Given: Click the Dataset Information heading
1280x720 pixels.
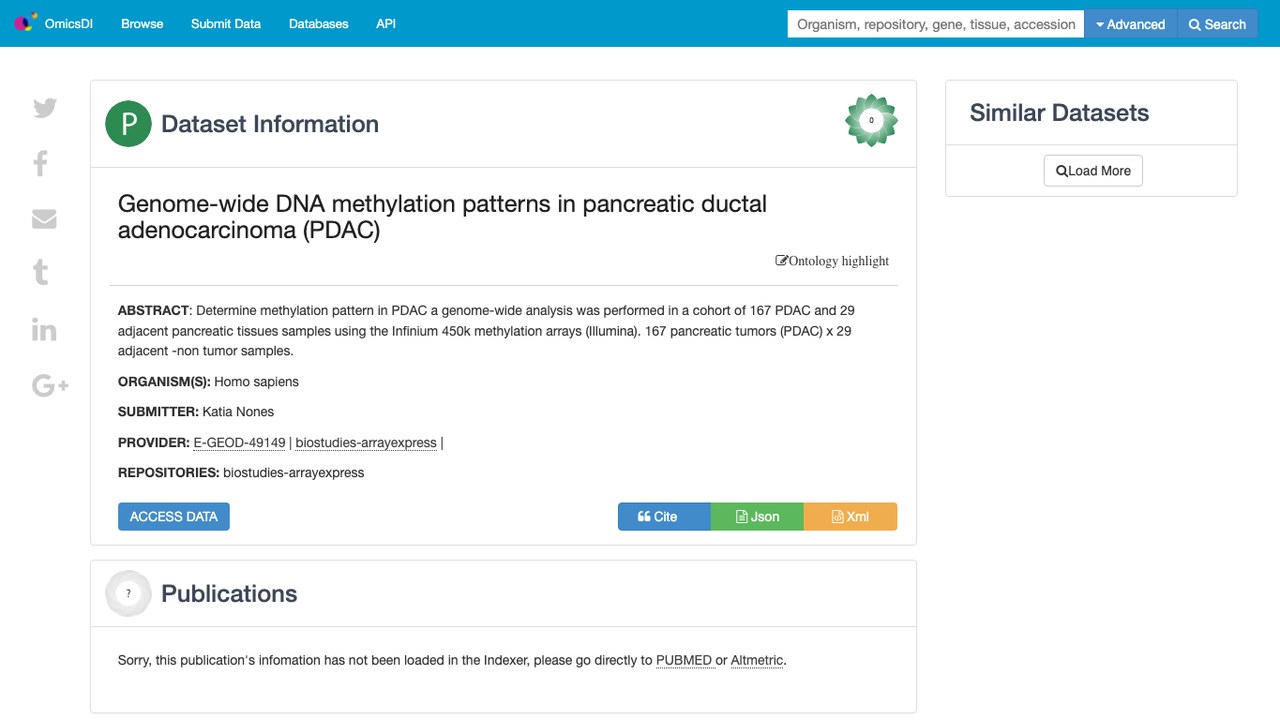Looking at the screenshot, I should coord(270,124).
